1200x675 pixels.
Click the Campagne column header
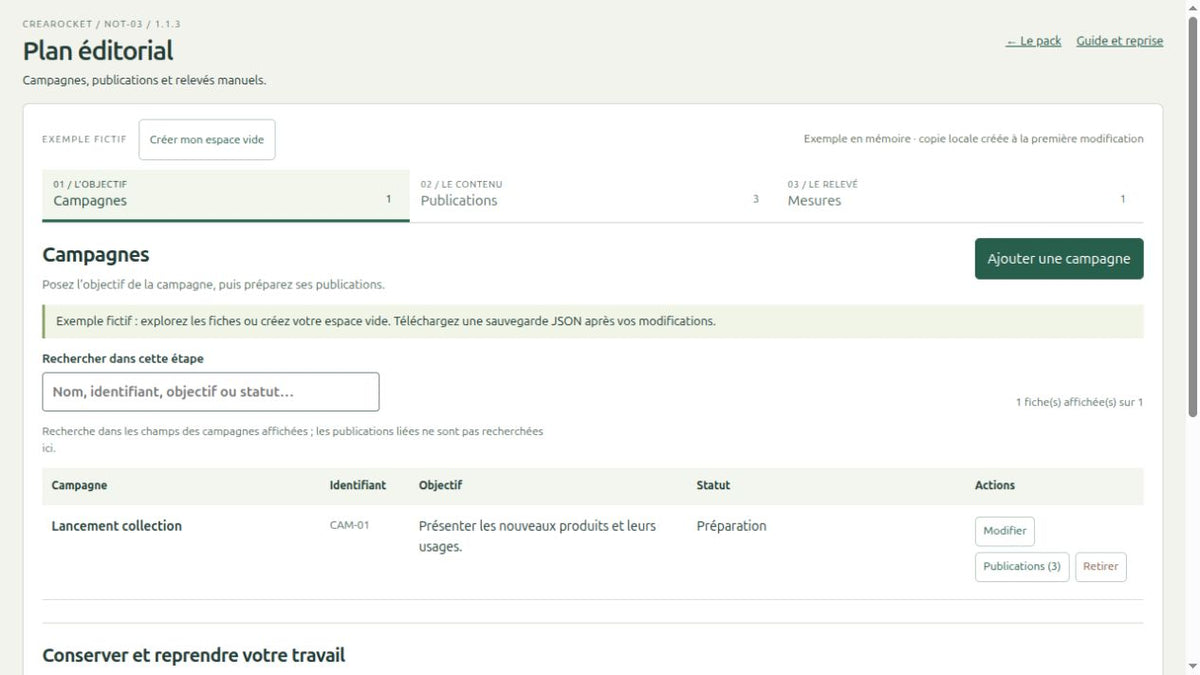coord(80,485)
